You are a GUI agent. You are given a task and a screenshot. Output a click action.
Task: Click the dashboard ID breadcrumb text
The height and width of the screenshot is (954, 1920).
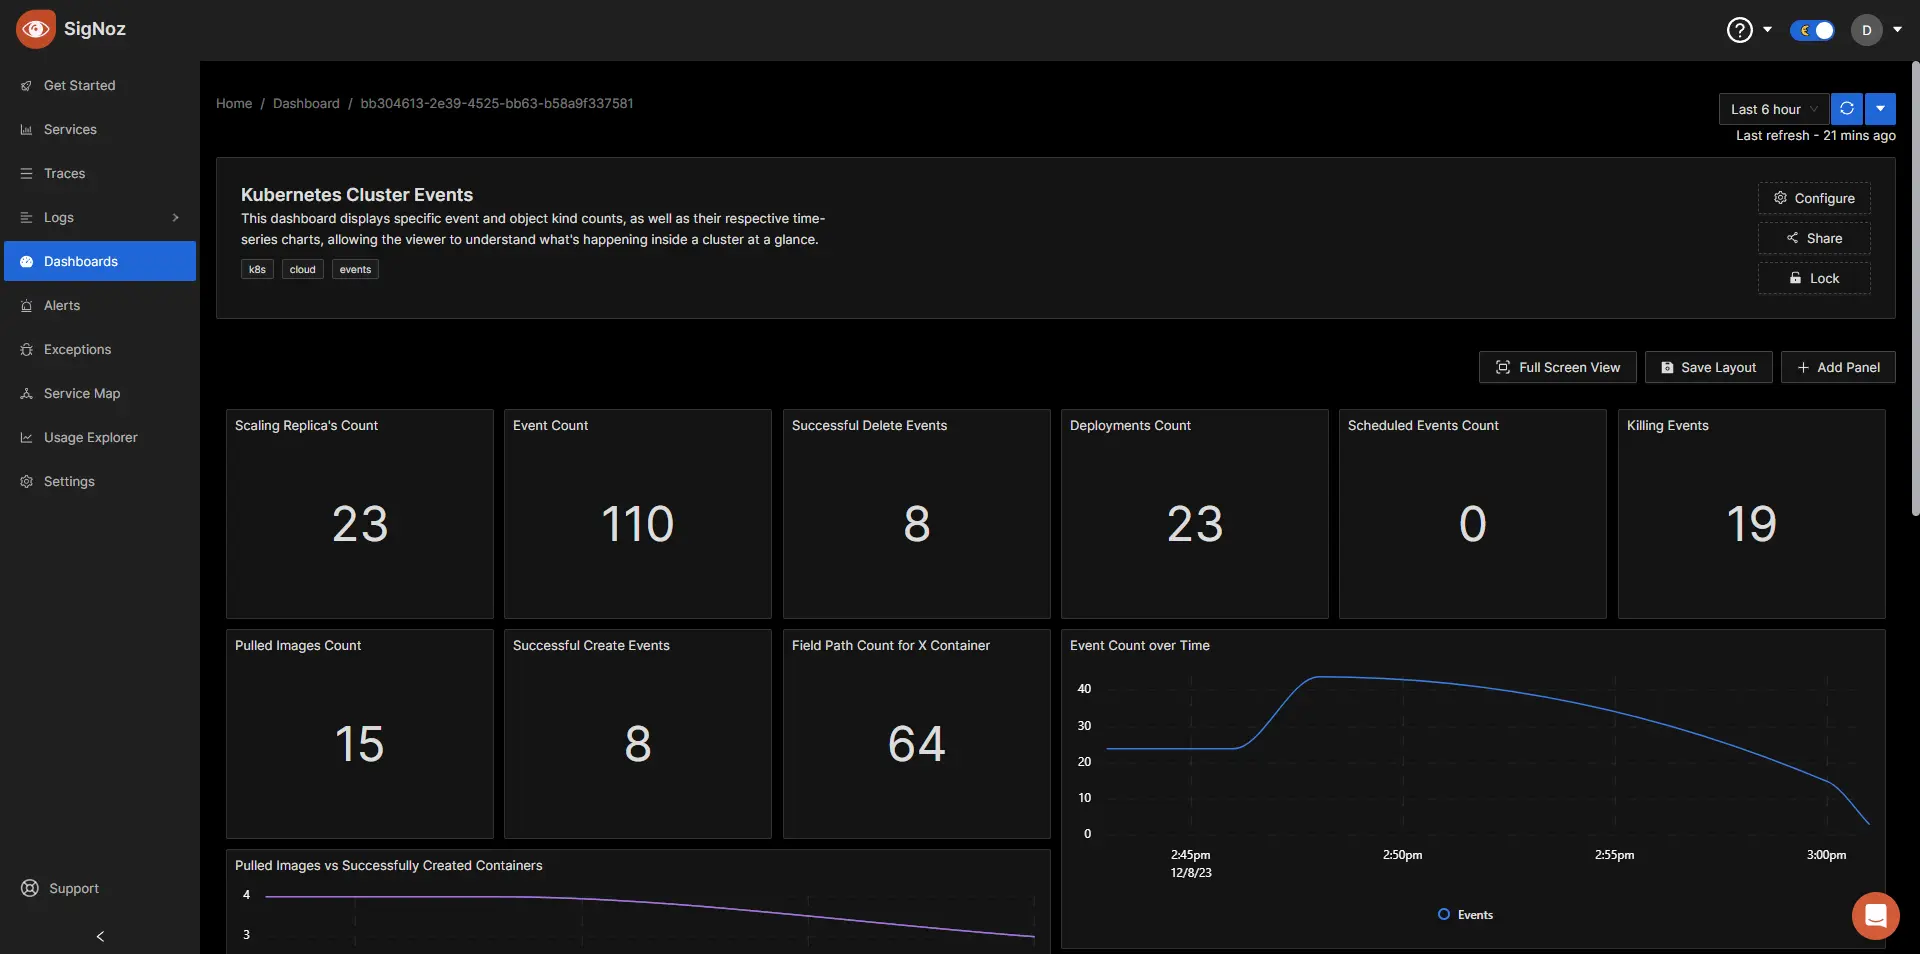click(x=497, y=103)
